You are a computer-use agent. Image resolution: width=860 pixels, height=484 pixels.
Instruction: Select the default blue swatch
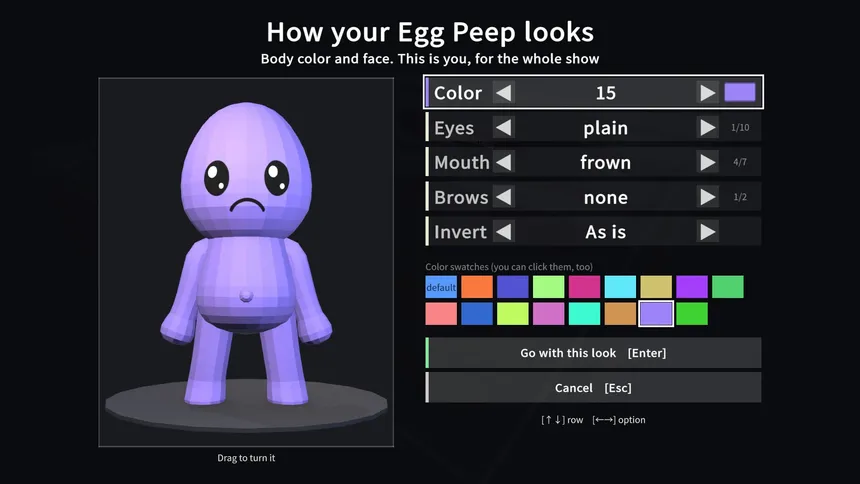[x=441, y=287]
